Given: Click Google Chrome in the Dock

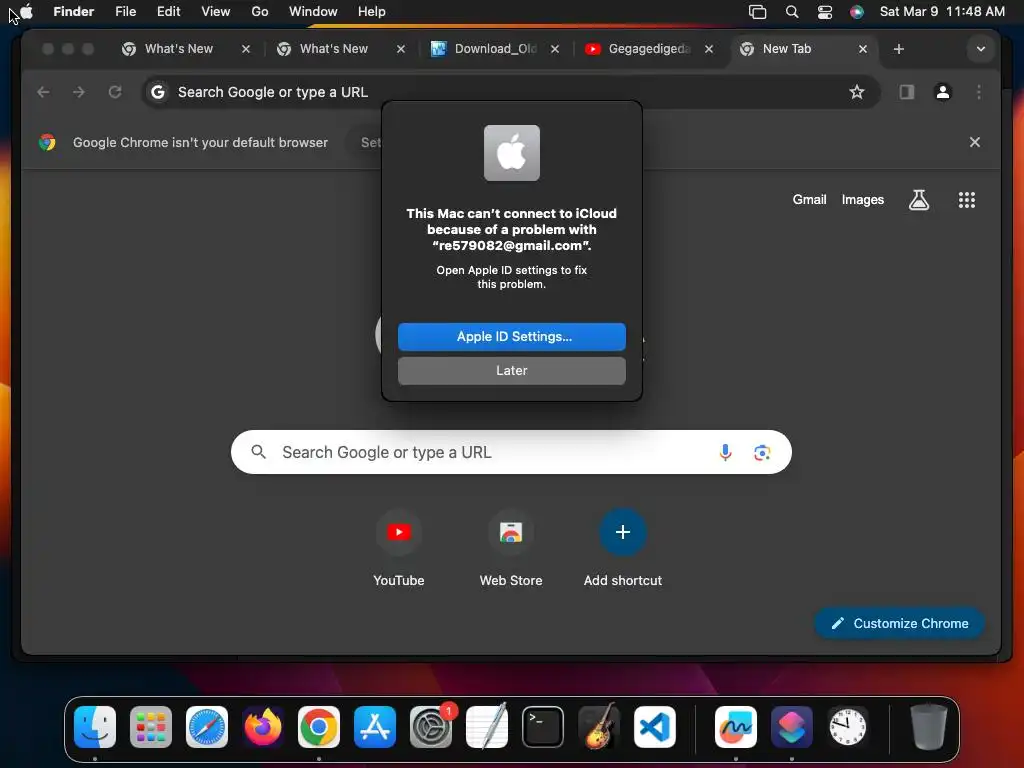Looking at the screenshot, I should point(319,727).
